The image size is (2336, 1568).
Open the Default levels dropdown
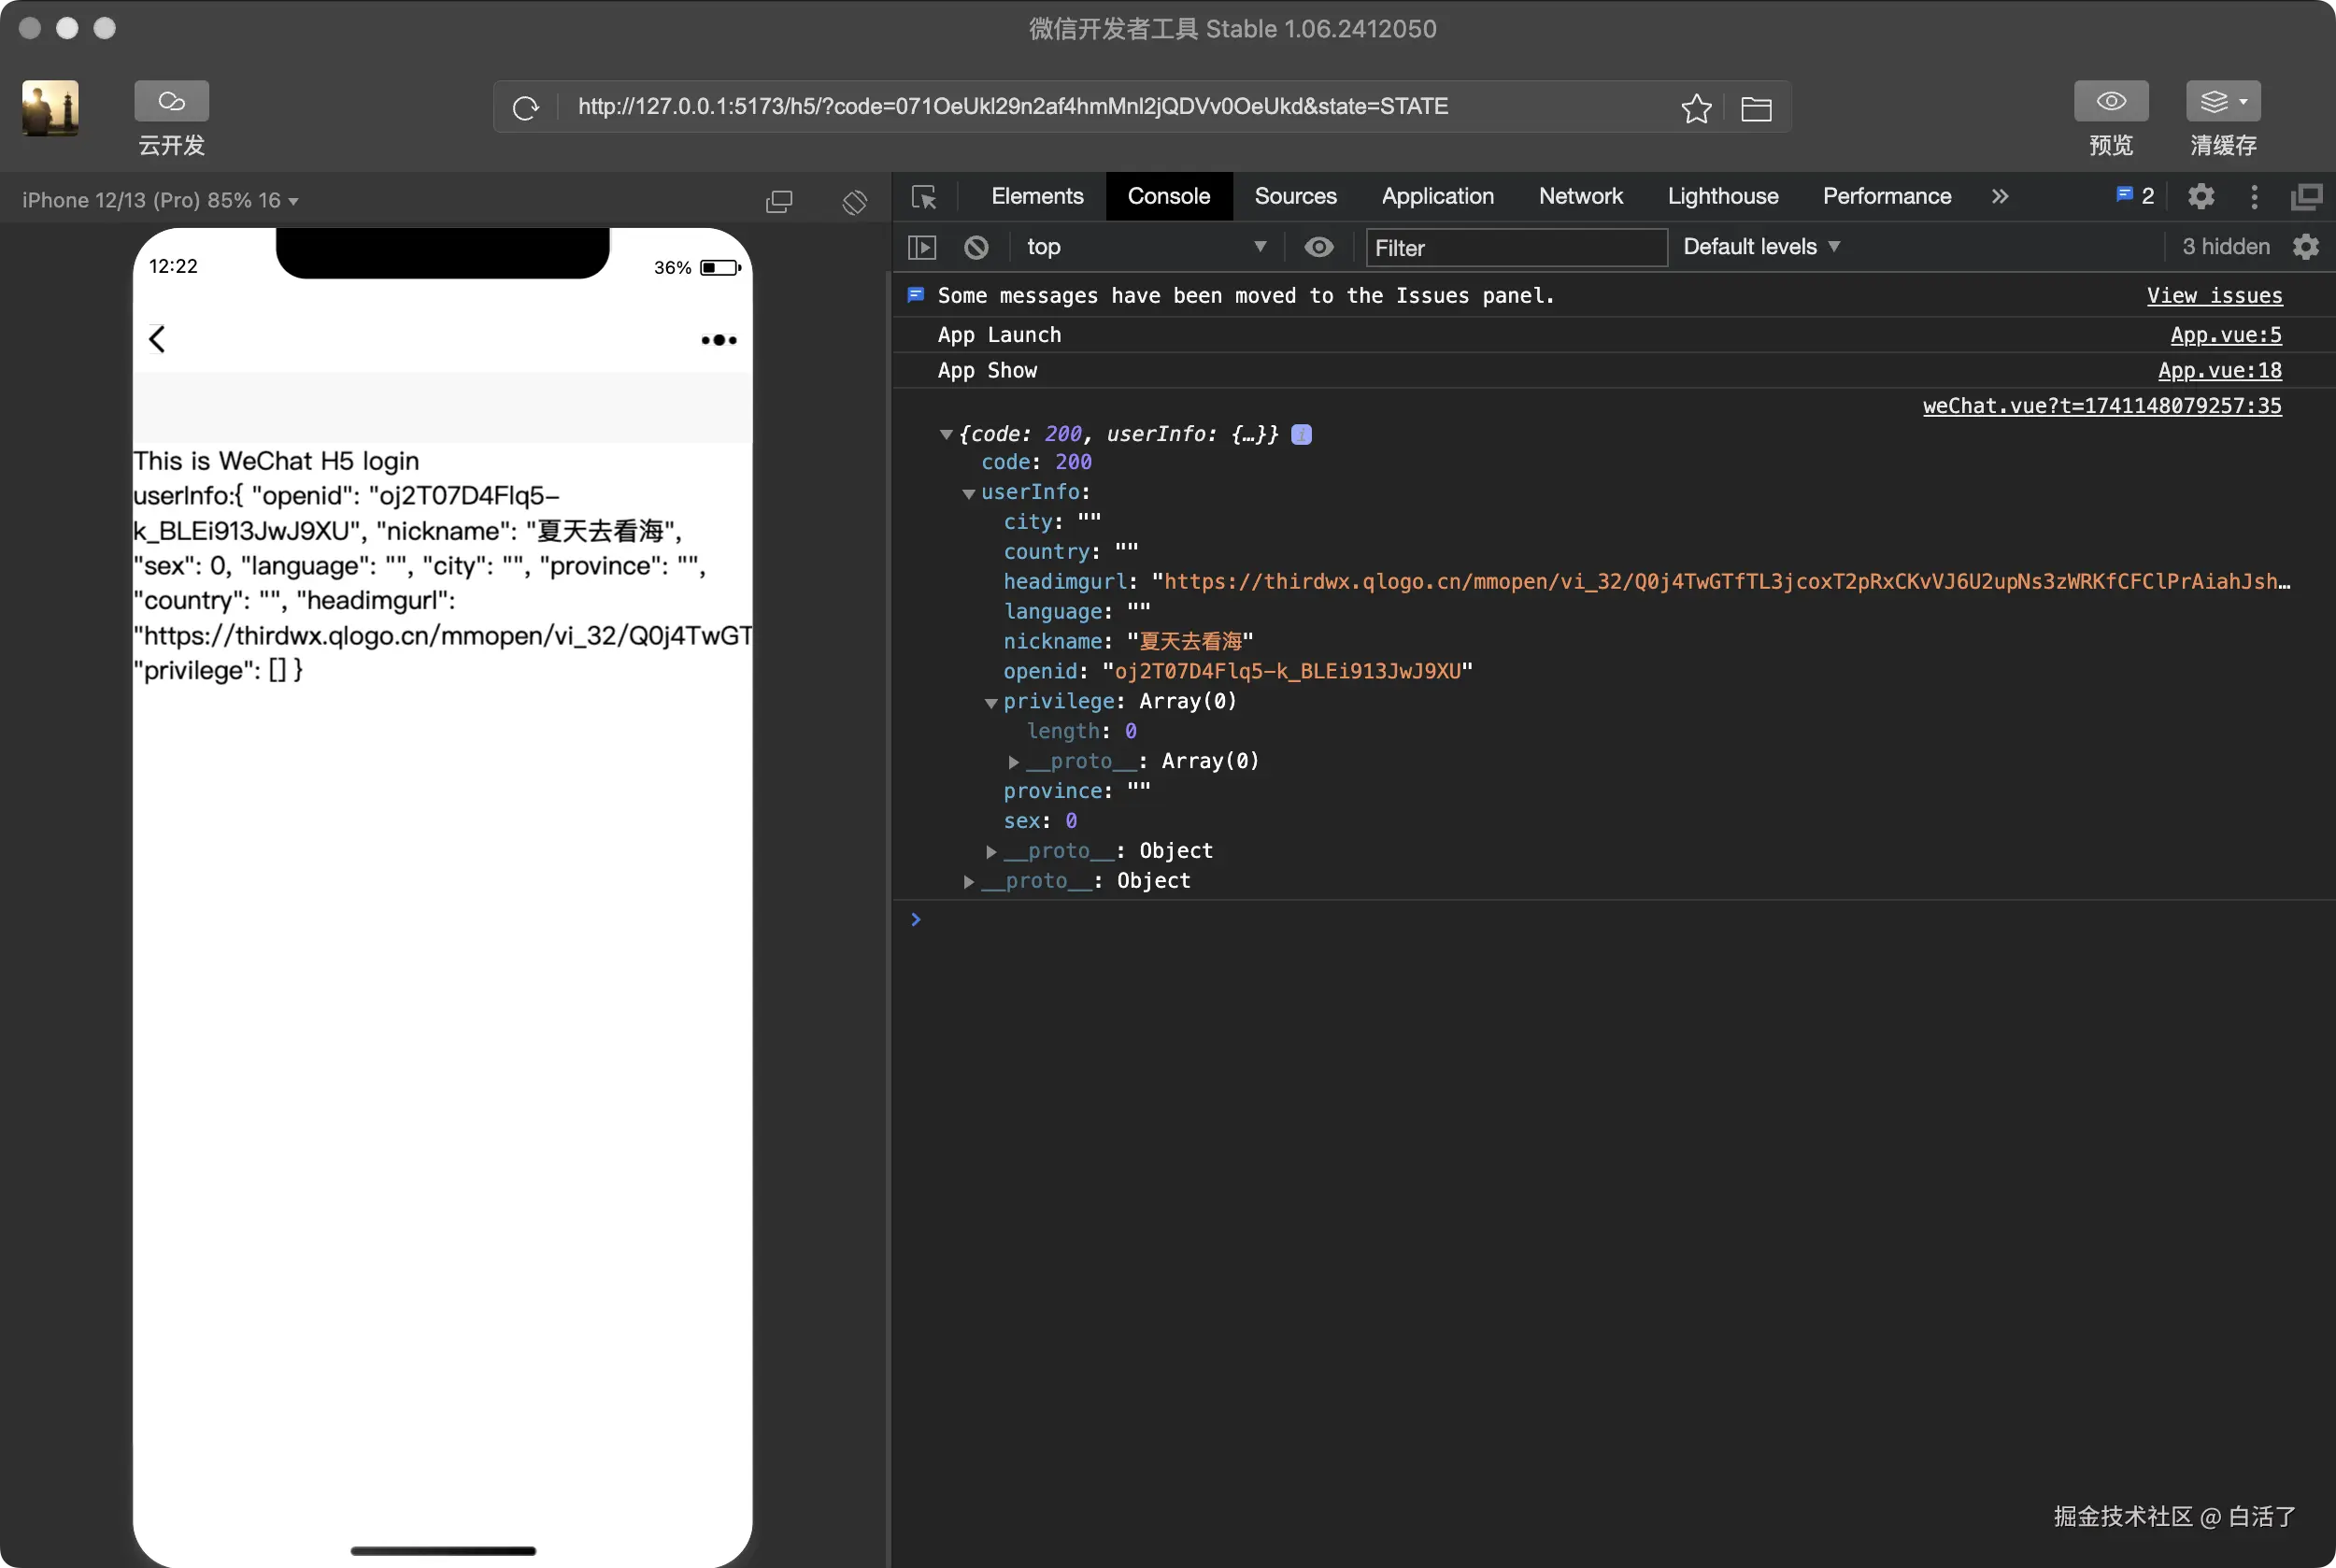point(1760,247)
